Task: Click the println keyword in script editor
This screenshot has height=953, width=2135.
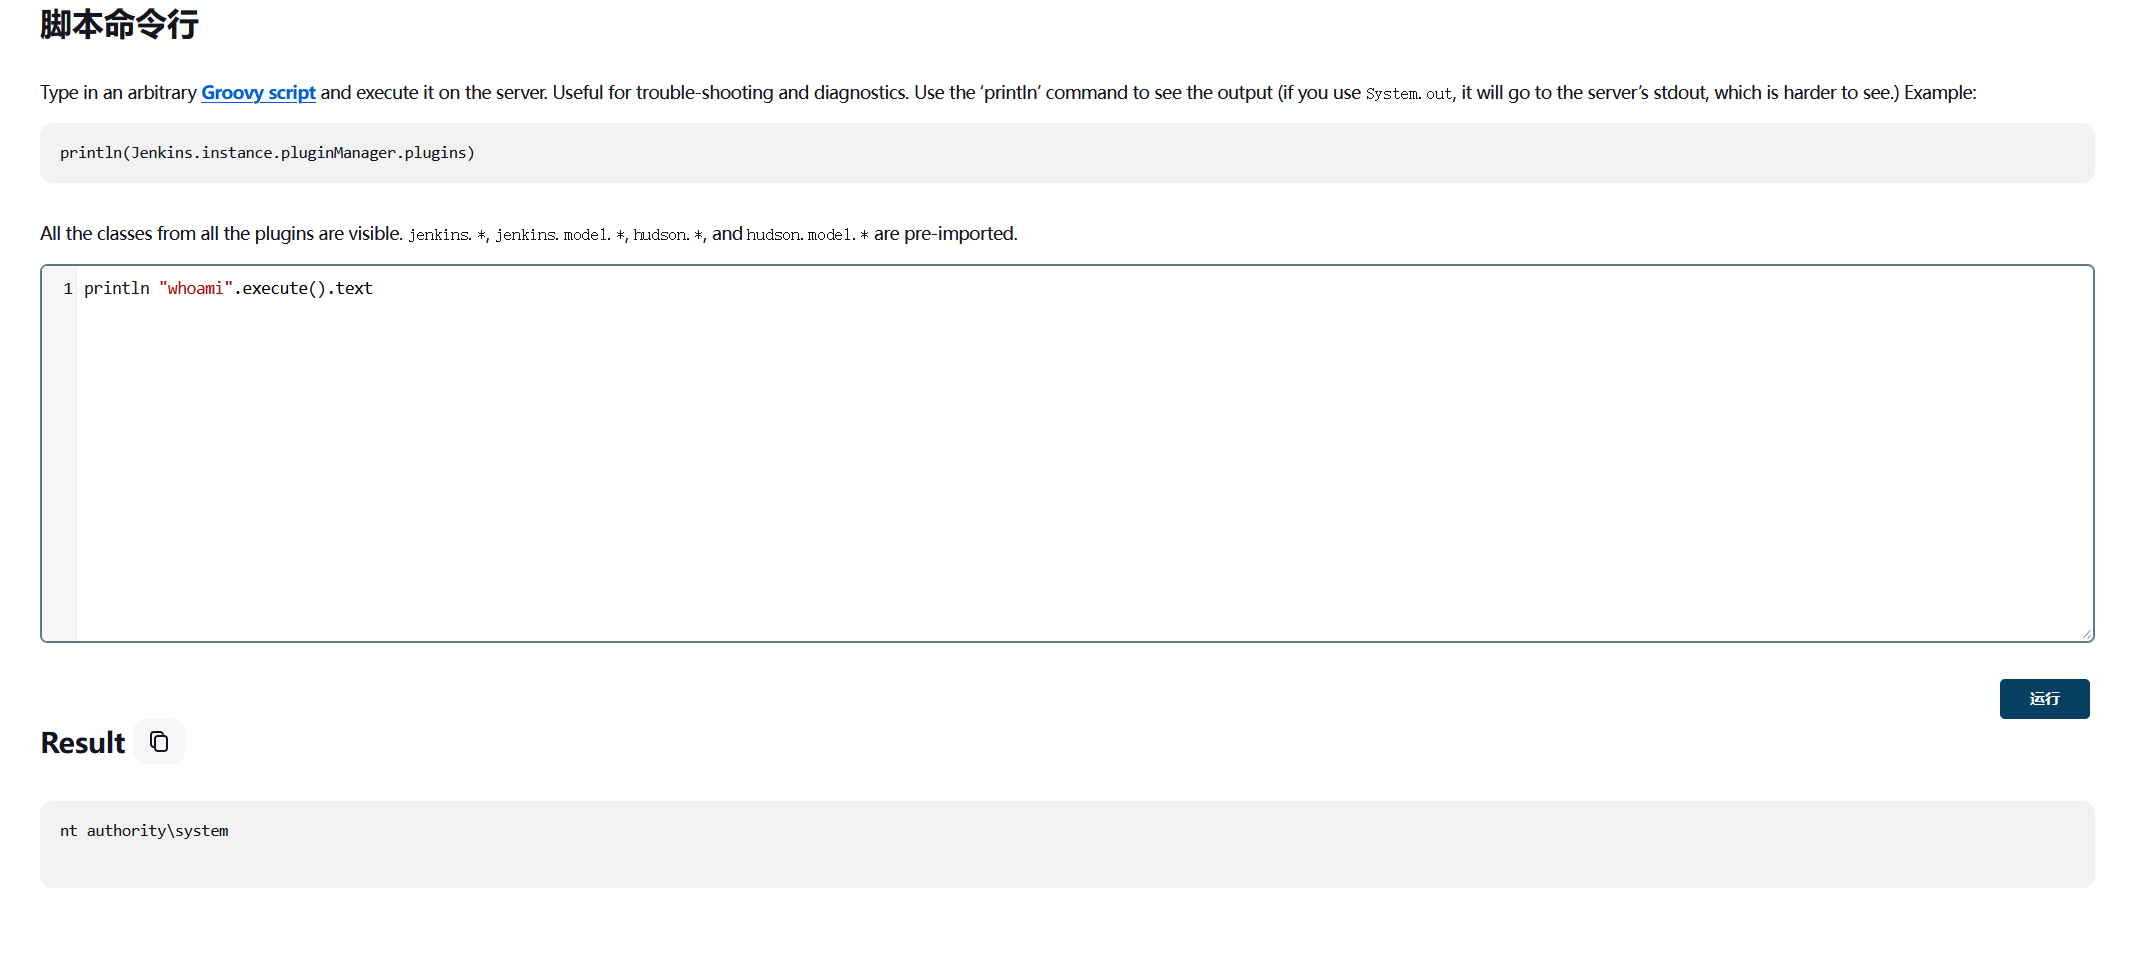Action: pyautogui.click(x=116, y=289)
